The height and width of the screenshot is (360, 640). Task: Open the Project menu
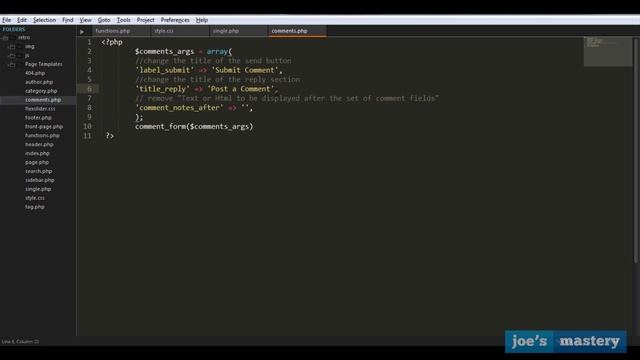pyautogui.click(x=145, y=20)
